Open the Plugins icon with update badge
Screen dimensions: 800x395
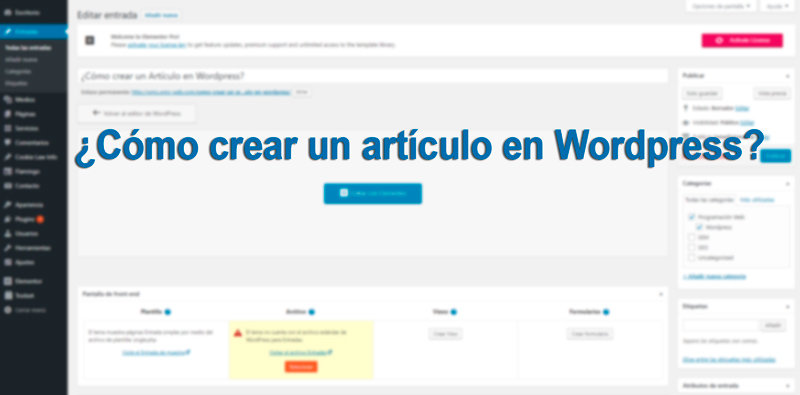[7, 219]
